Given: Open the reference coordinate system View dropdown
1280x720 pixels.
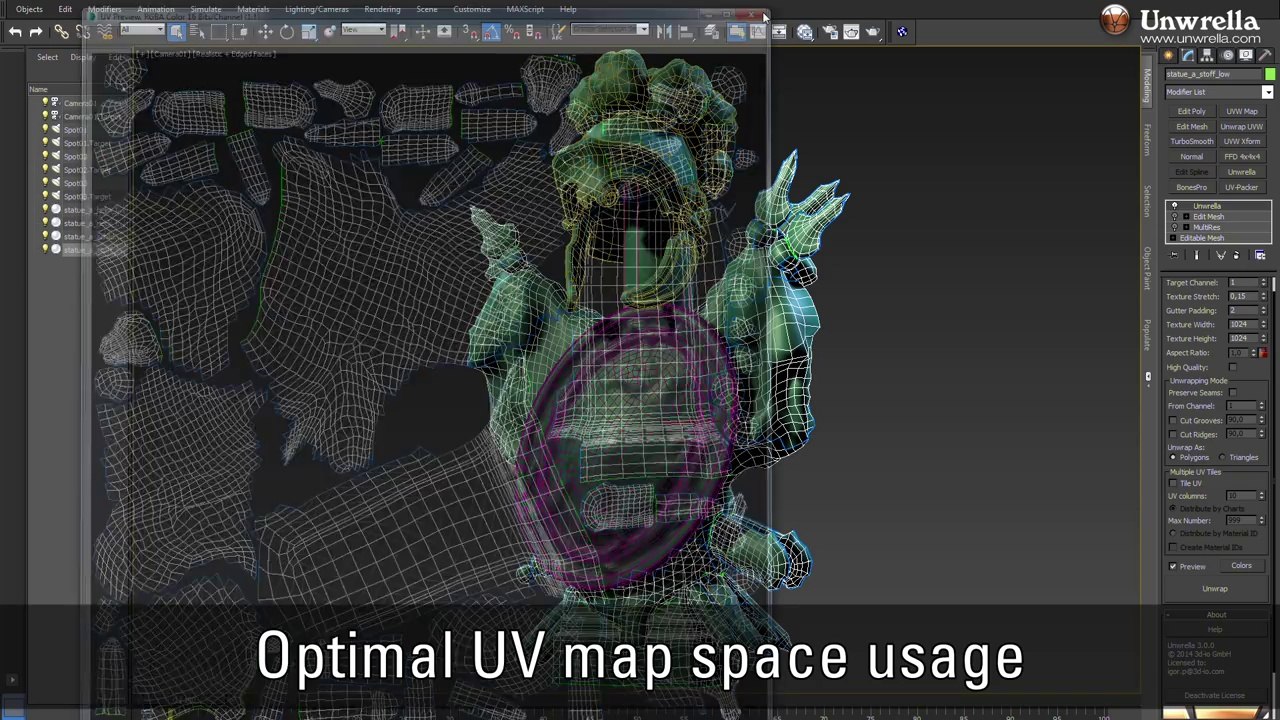Looking at the screenshot, I should pos(364,30).
